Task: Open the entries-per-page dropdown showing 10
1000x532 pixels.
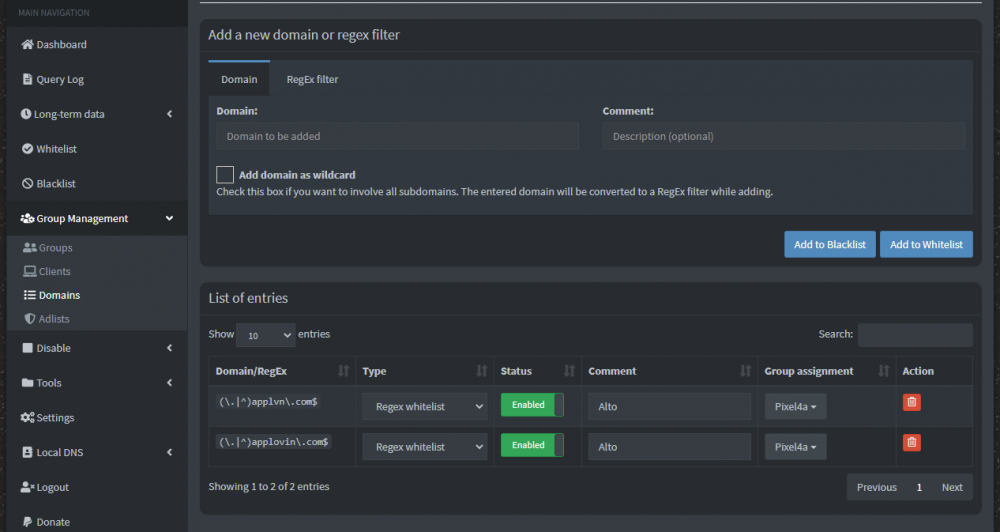Action: coord(265,335)
